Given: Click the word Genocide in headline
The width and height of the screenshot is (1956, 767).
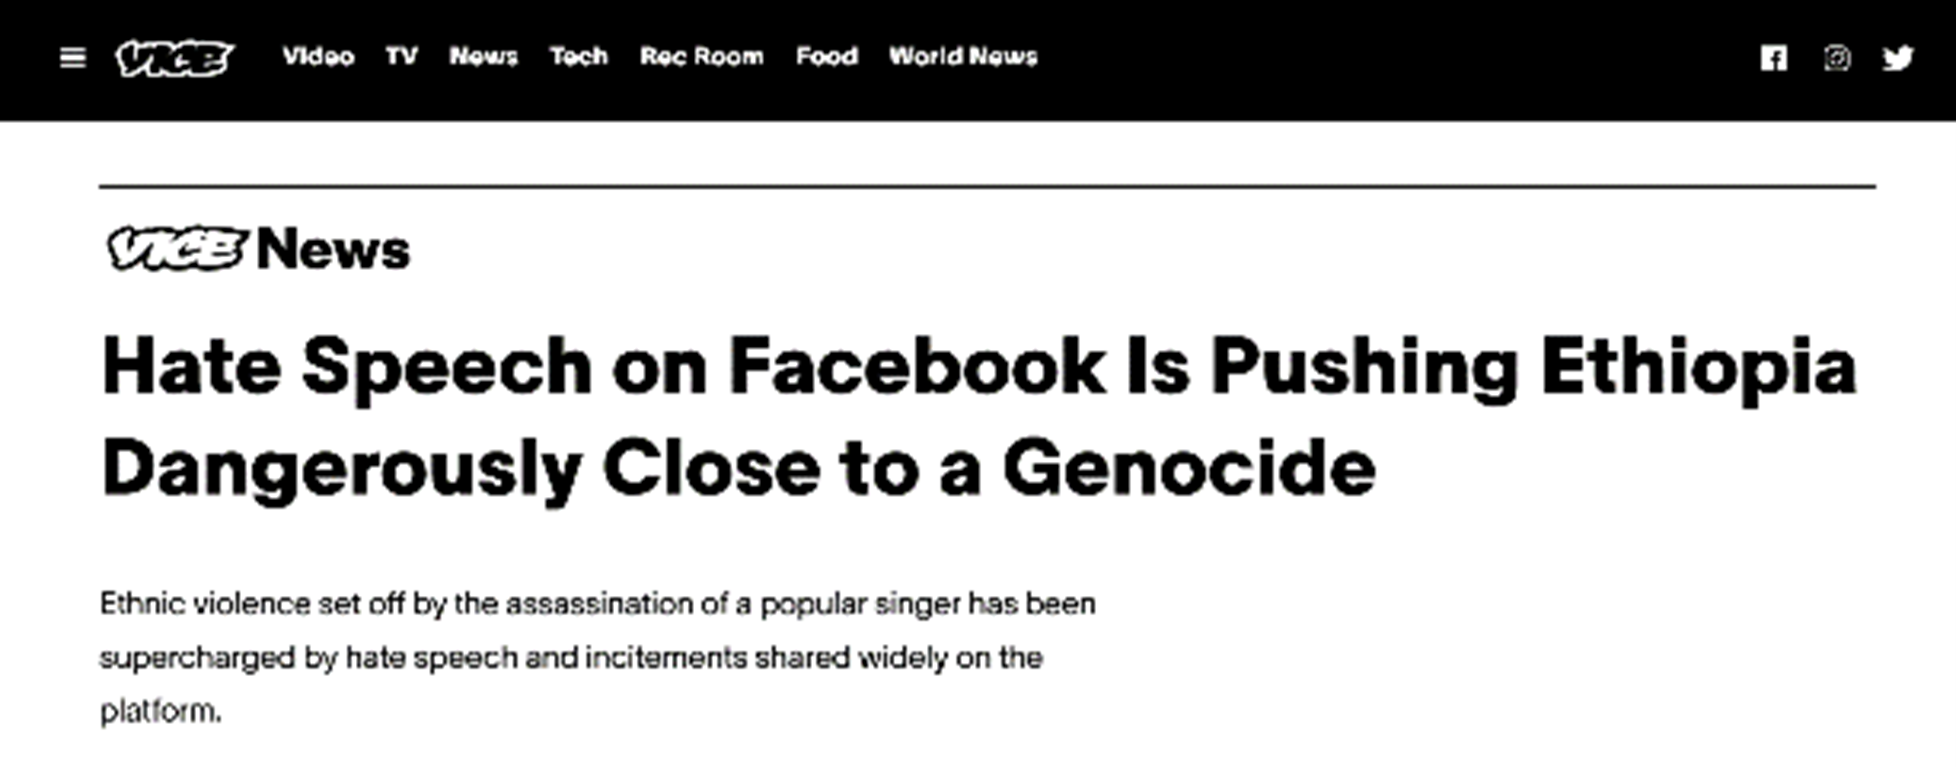Looking at the screenshot, I should coord(1189,467).
